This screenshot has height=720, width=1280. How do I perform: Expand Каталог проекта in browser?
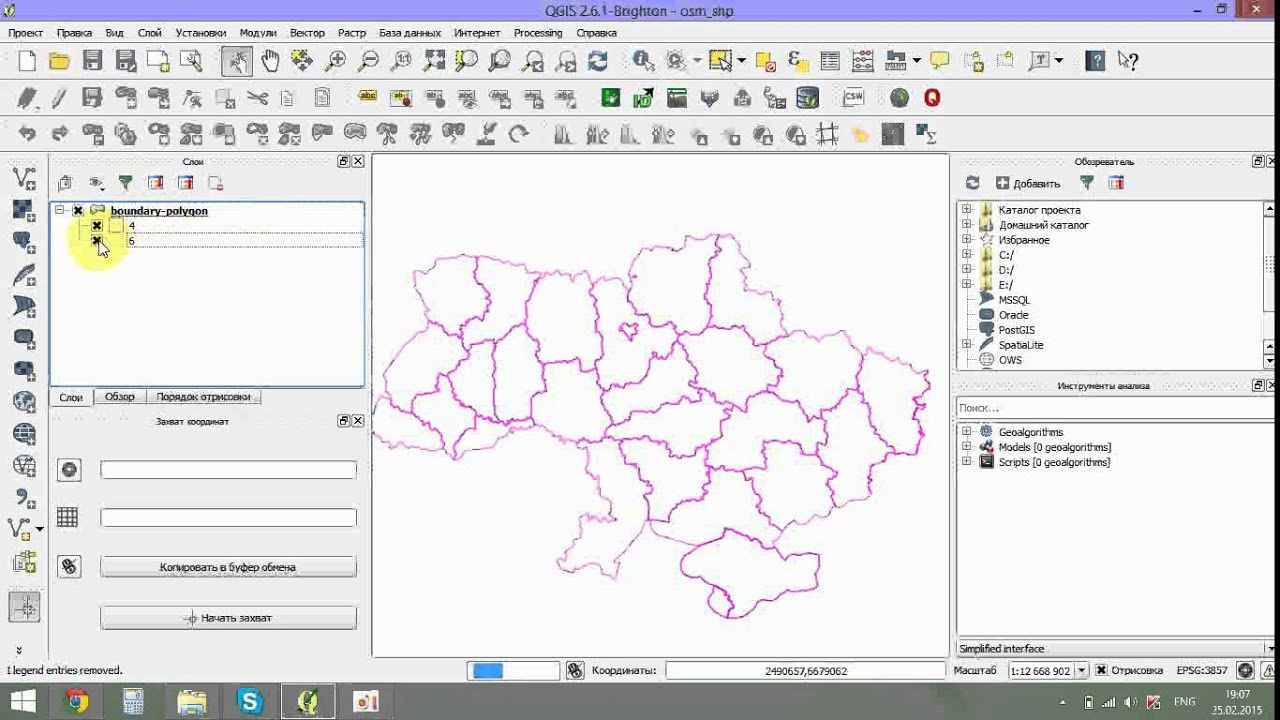pyautogui.click(x=966, y=210)
